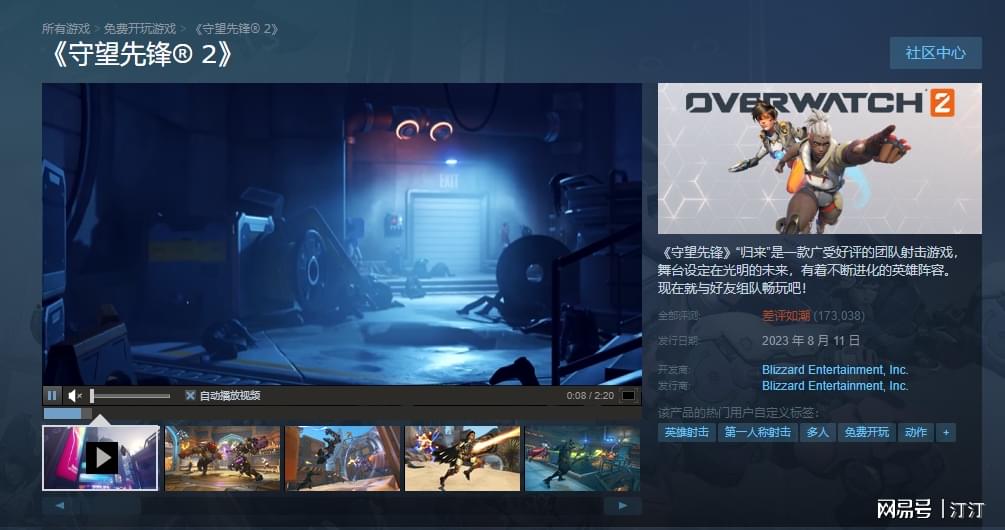Select the 免费开玩 tag
The width and height of the screenshot is (1005, 530).
867,433
